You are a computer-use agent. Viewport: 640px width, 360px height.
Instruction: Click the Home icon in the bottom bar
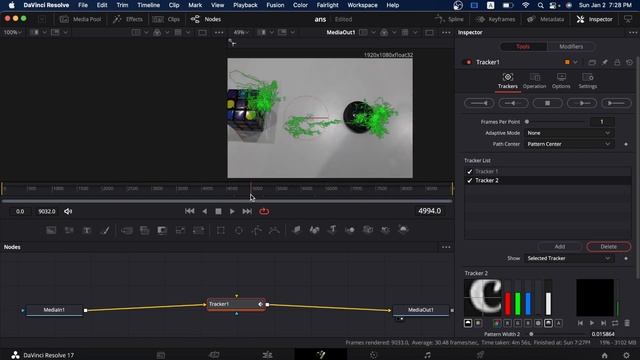[604, 355]
